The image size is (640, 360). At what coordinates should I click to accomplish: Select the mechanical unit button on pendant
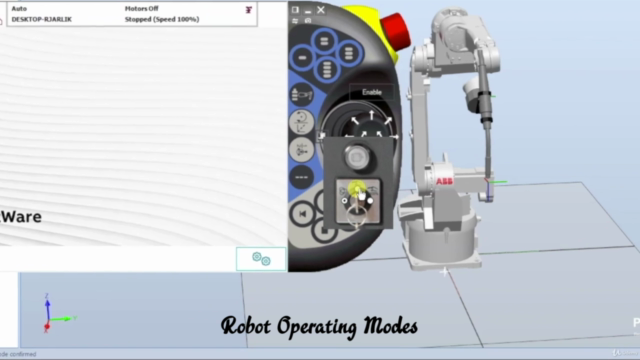pos(302,94)
